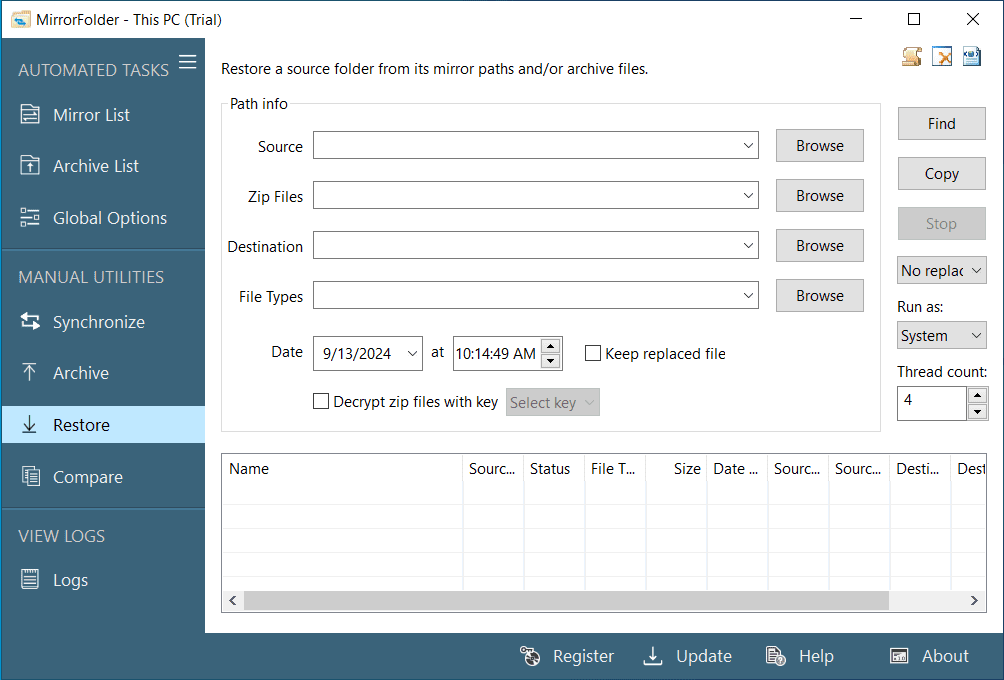Viewport: 1004px width, 680px height.
Task: Open the Archive List panel
Action: pyautogui.click(x=102, y=166)
